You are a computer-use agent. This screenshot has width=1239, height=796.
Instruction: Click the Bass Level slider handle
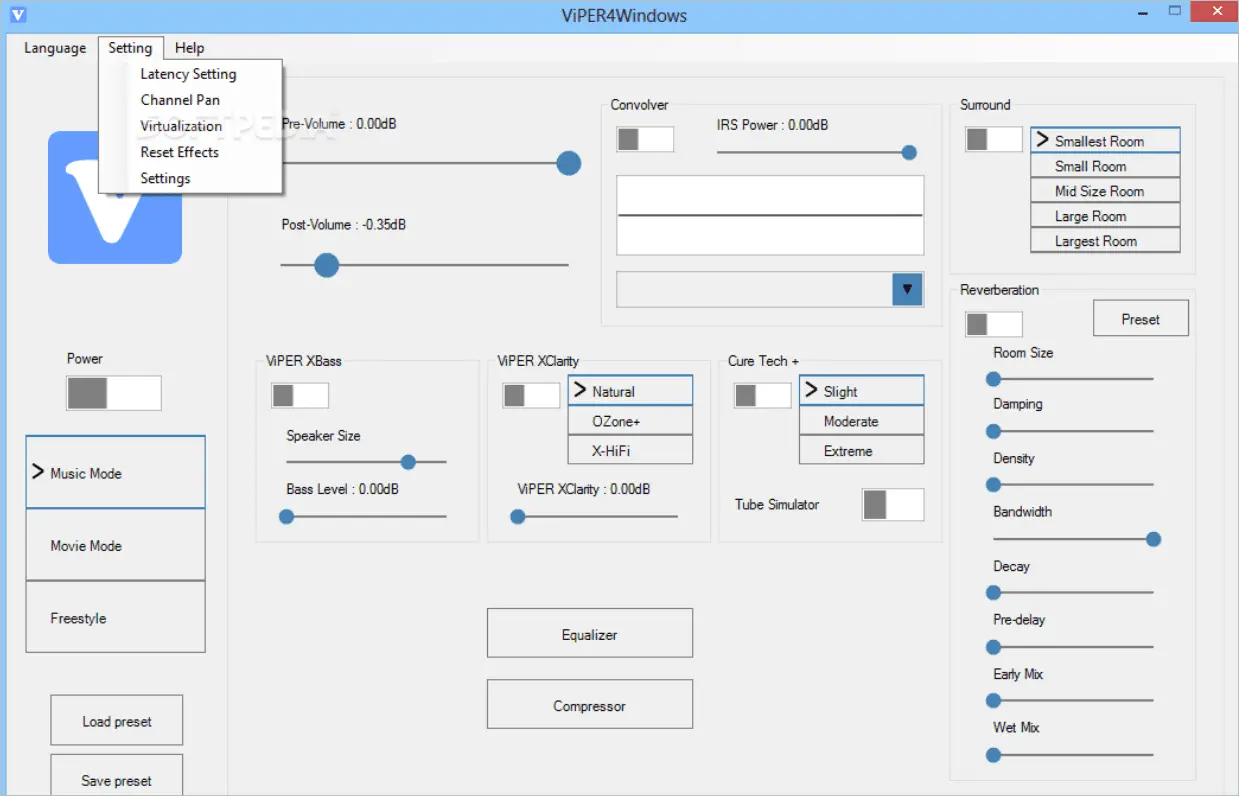(287, 516)
